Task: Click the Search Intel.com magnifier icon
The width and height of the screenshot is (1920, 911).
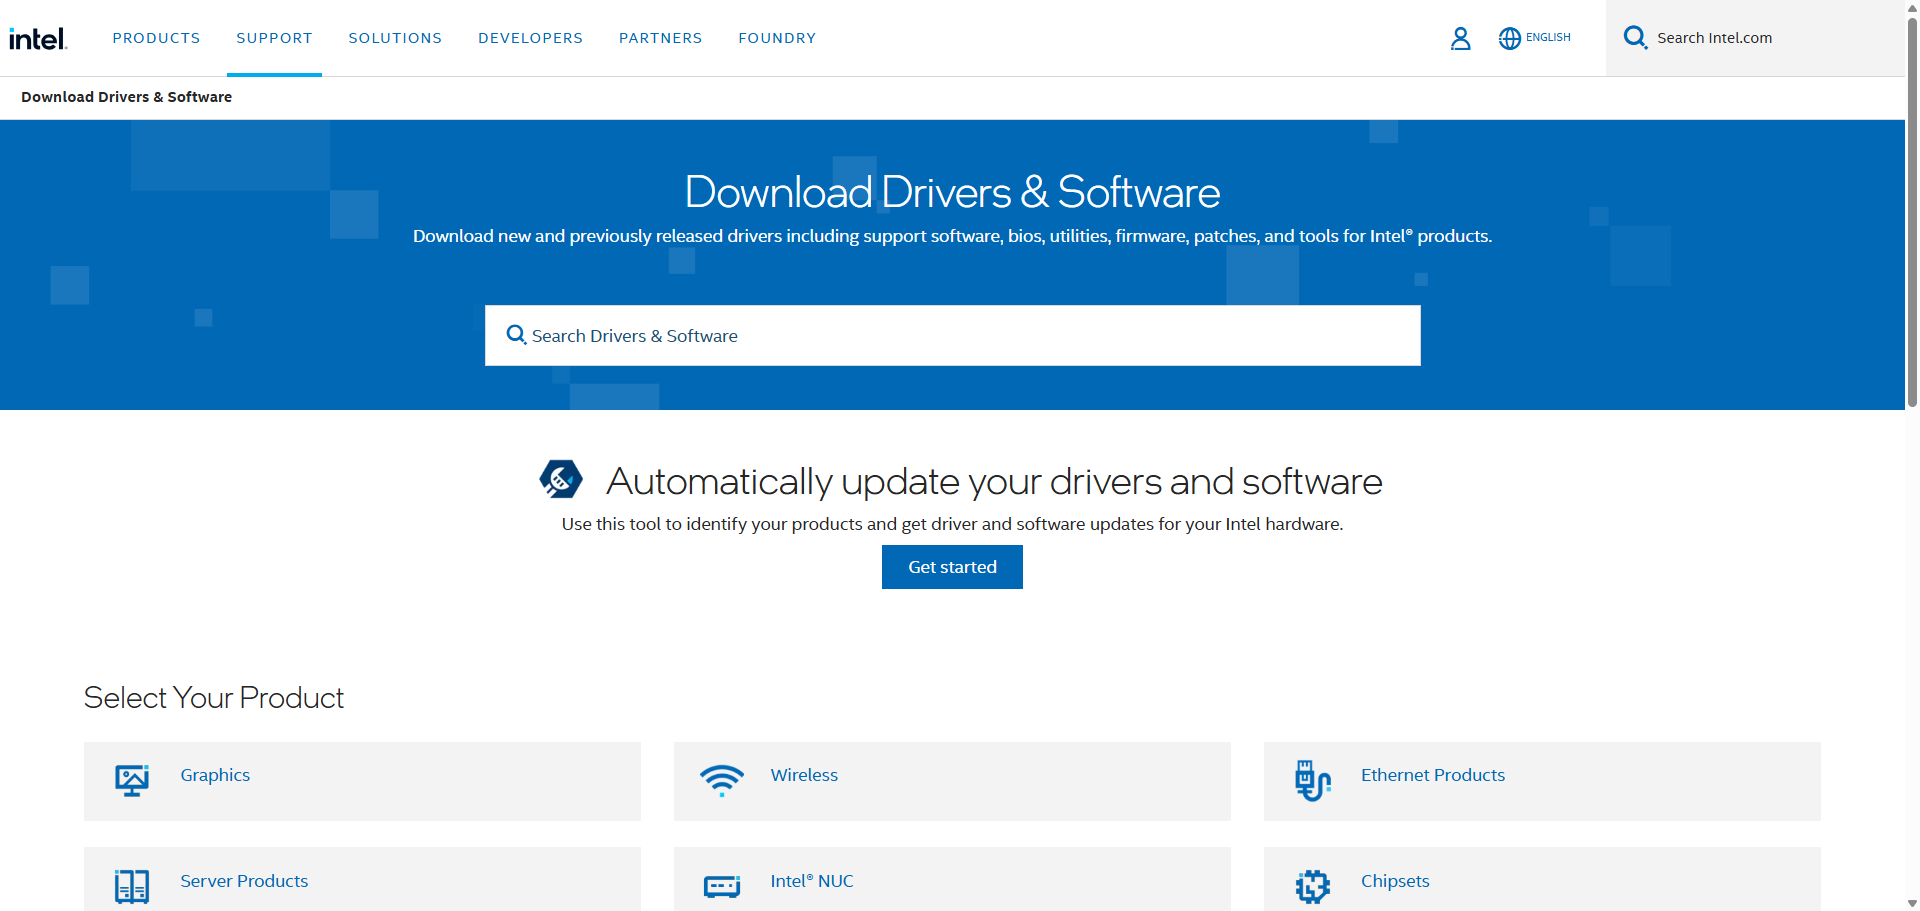Action: coord(1636,37)
